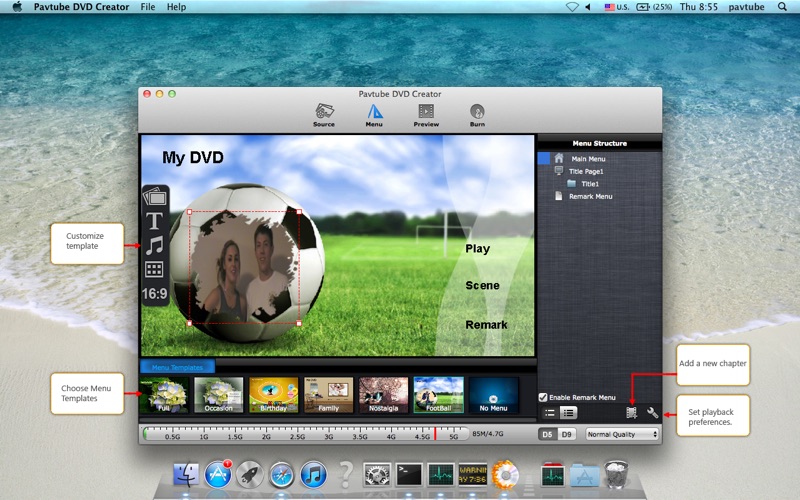
Task: Open the Apple menu
Action: pos(17,7)
